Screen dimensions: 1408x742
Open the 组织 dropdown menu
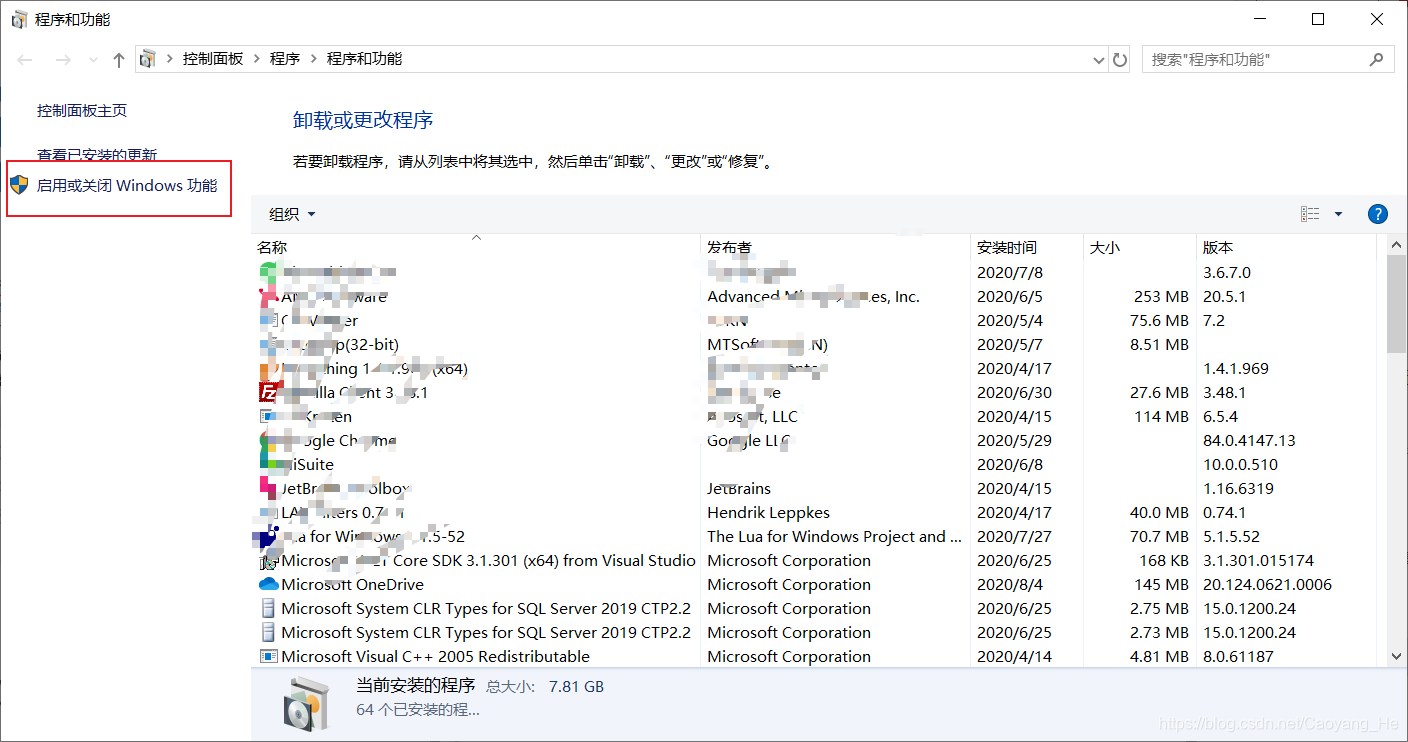coord(292,214)
